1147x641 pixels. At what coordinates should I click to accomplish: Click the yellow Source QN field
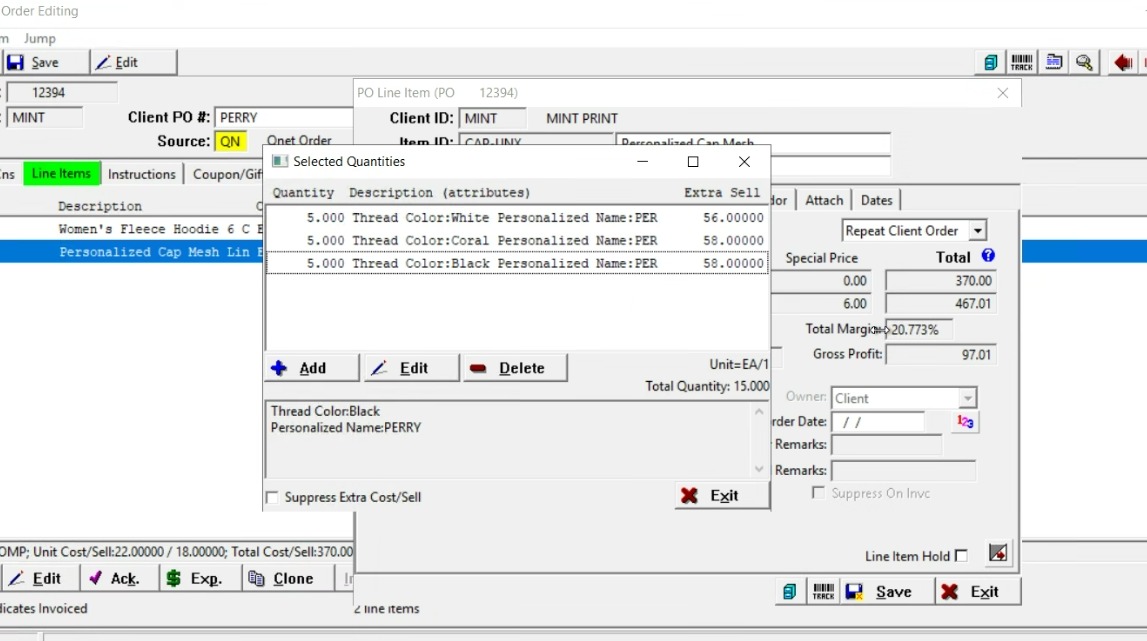click(230, 141)
